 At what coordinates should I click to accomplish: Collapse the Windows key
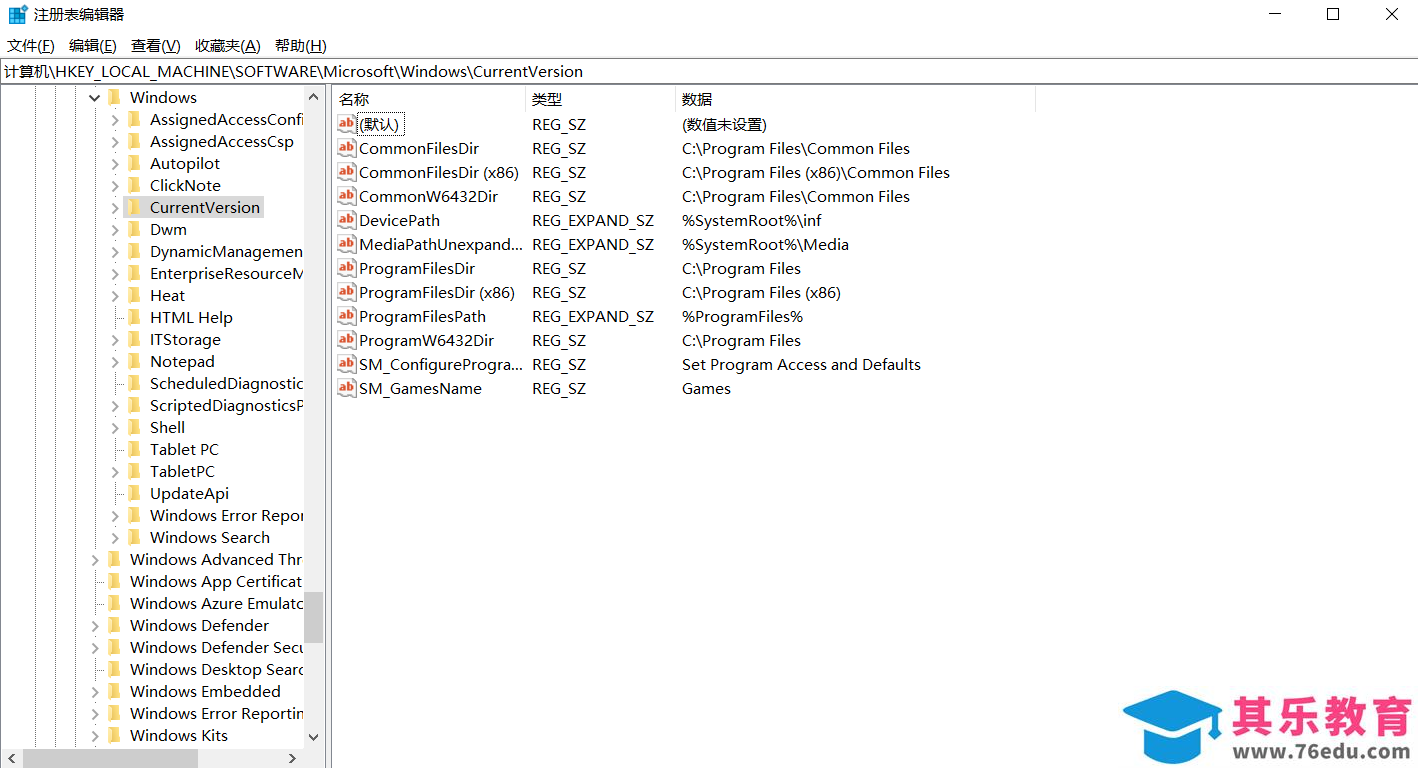click(95, 98)
